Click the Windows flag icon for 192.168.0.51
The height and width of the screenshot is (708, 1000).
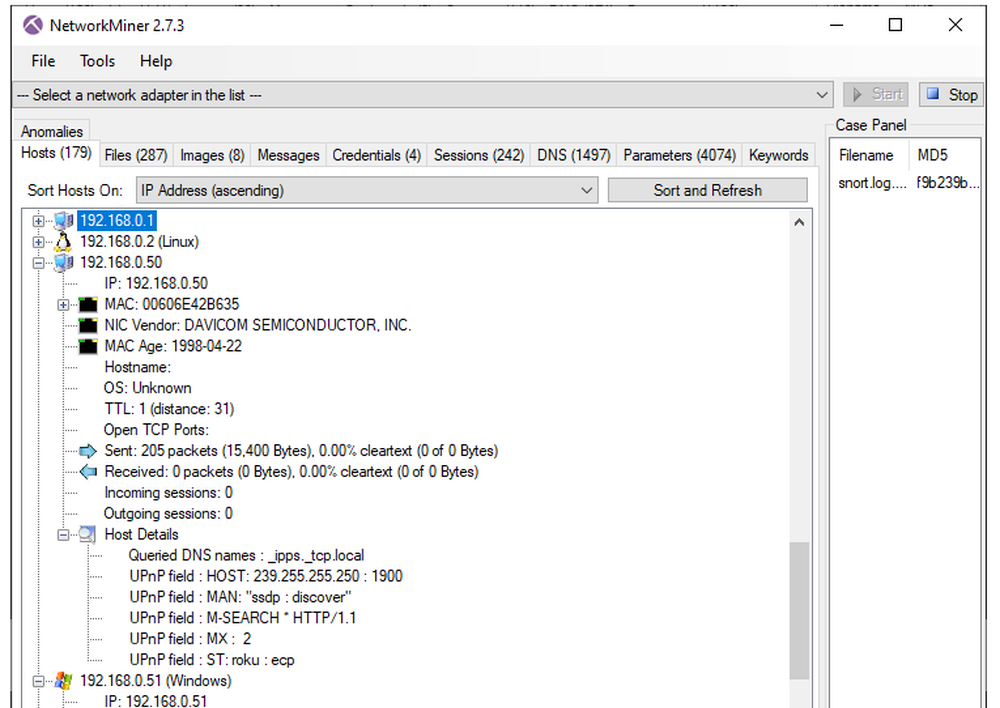click(63, 681)
